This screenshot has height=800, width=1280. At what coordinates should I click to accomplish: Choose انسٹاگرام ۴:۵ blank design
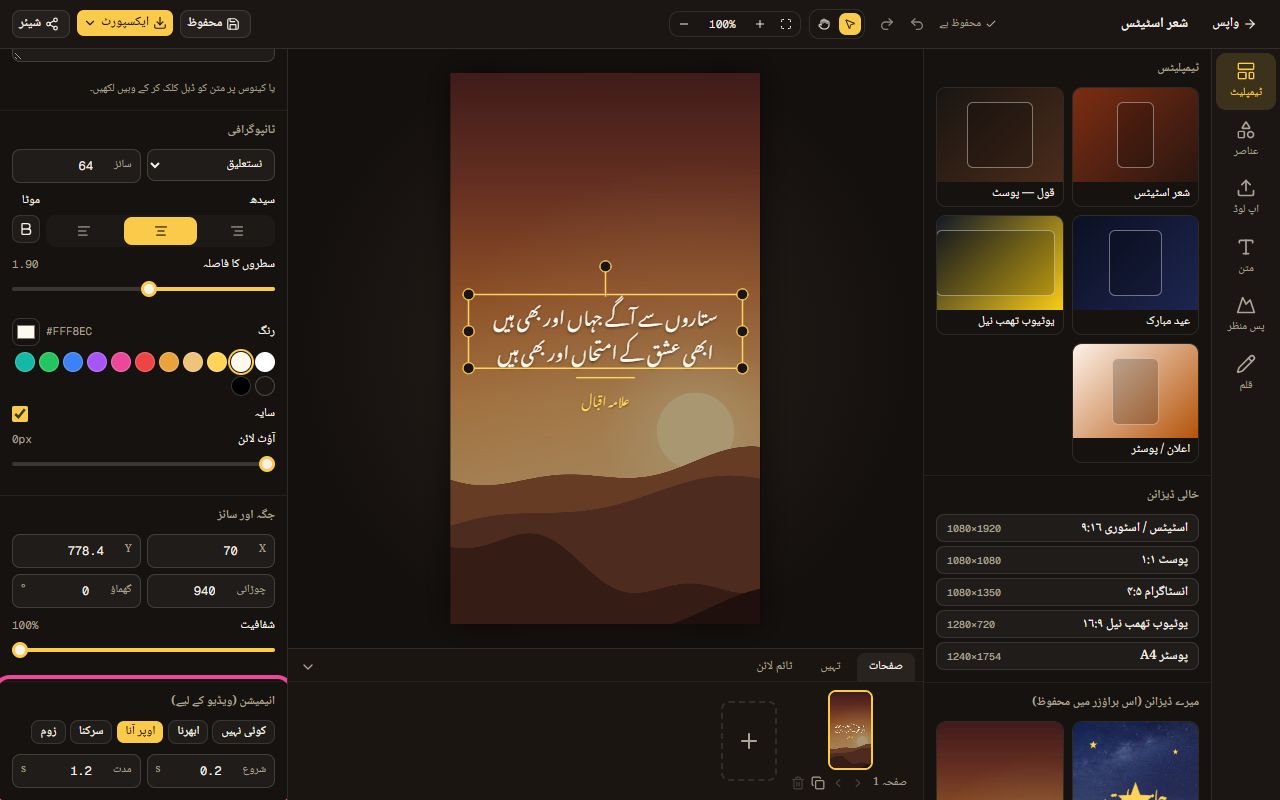coord(1068,592)
